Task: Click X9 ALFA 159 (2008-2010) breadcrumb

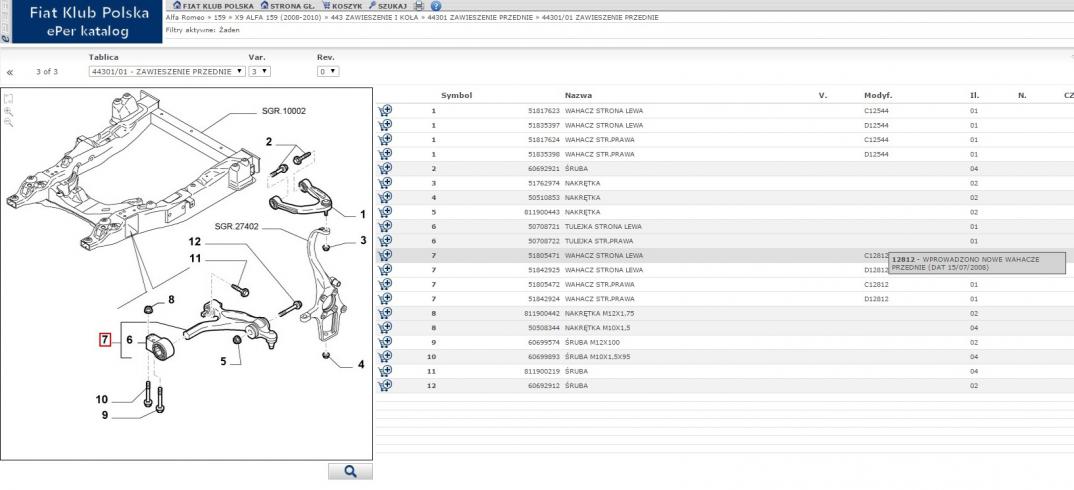Action: click(278, 17)
